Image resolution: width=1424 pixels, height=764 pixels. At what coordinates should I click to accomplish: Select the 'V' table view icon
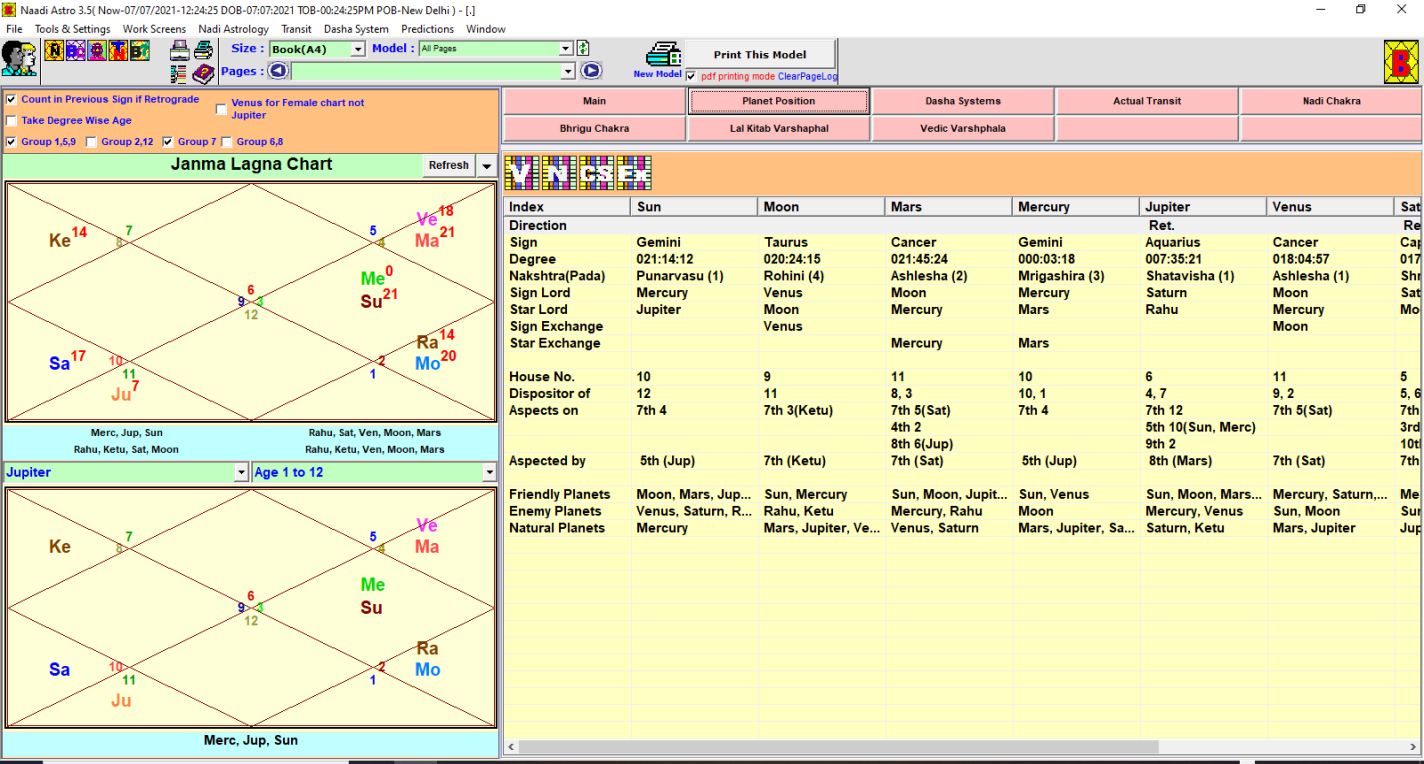click(x=522, y=173)
